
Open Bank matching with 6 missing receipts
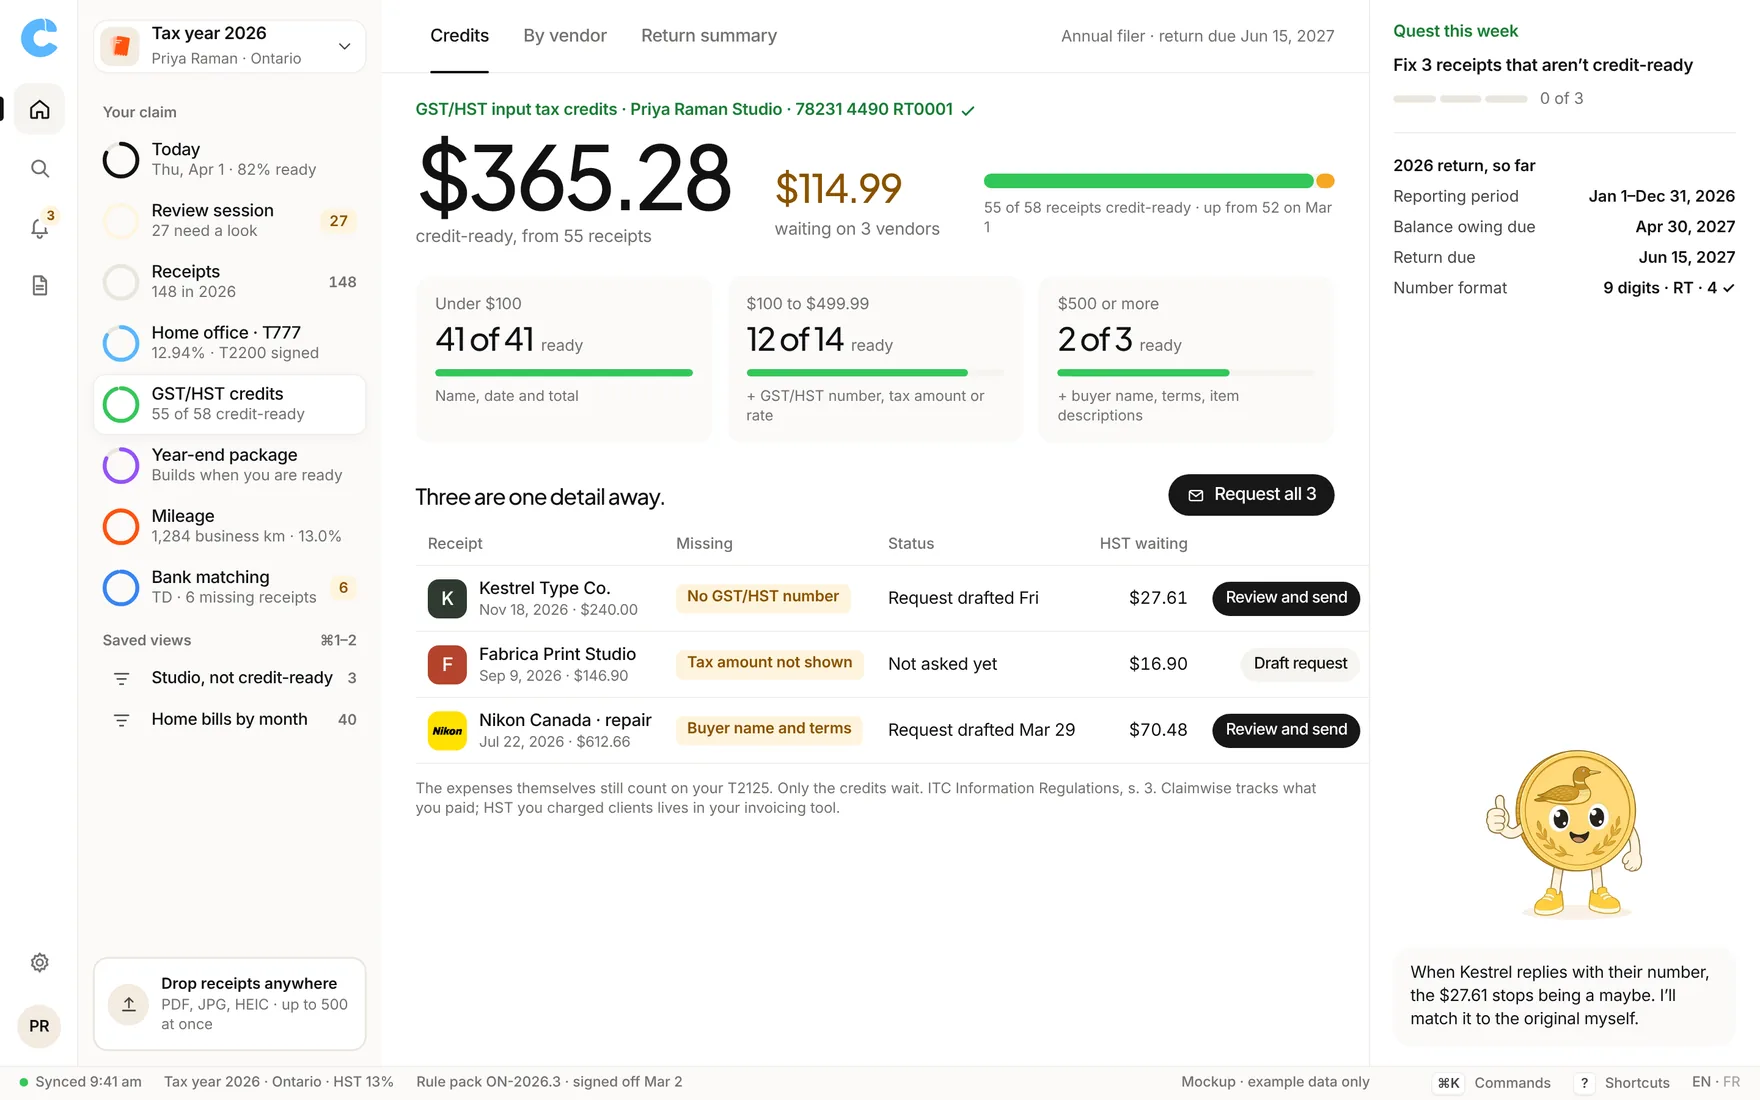tap(230, 587)
